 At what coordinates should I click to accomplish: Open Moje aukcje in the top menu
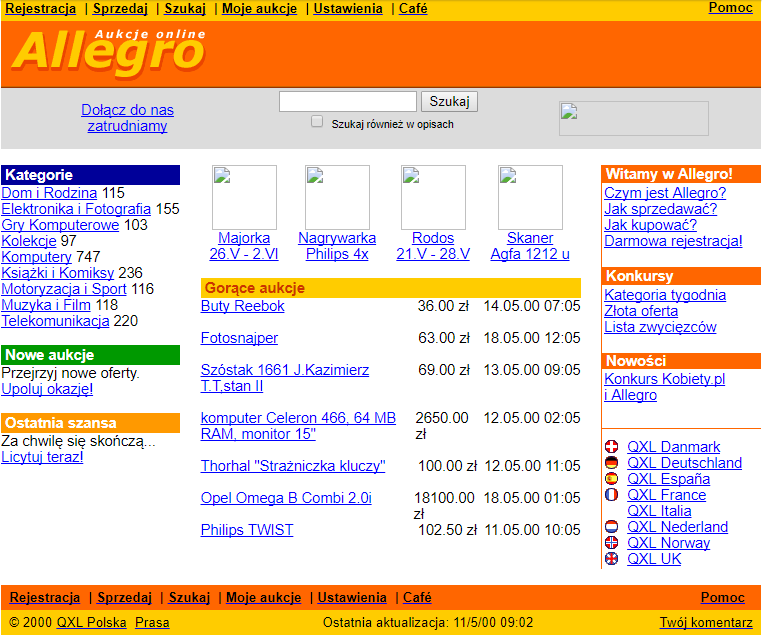coord(260,9)
